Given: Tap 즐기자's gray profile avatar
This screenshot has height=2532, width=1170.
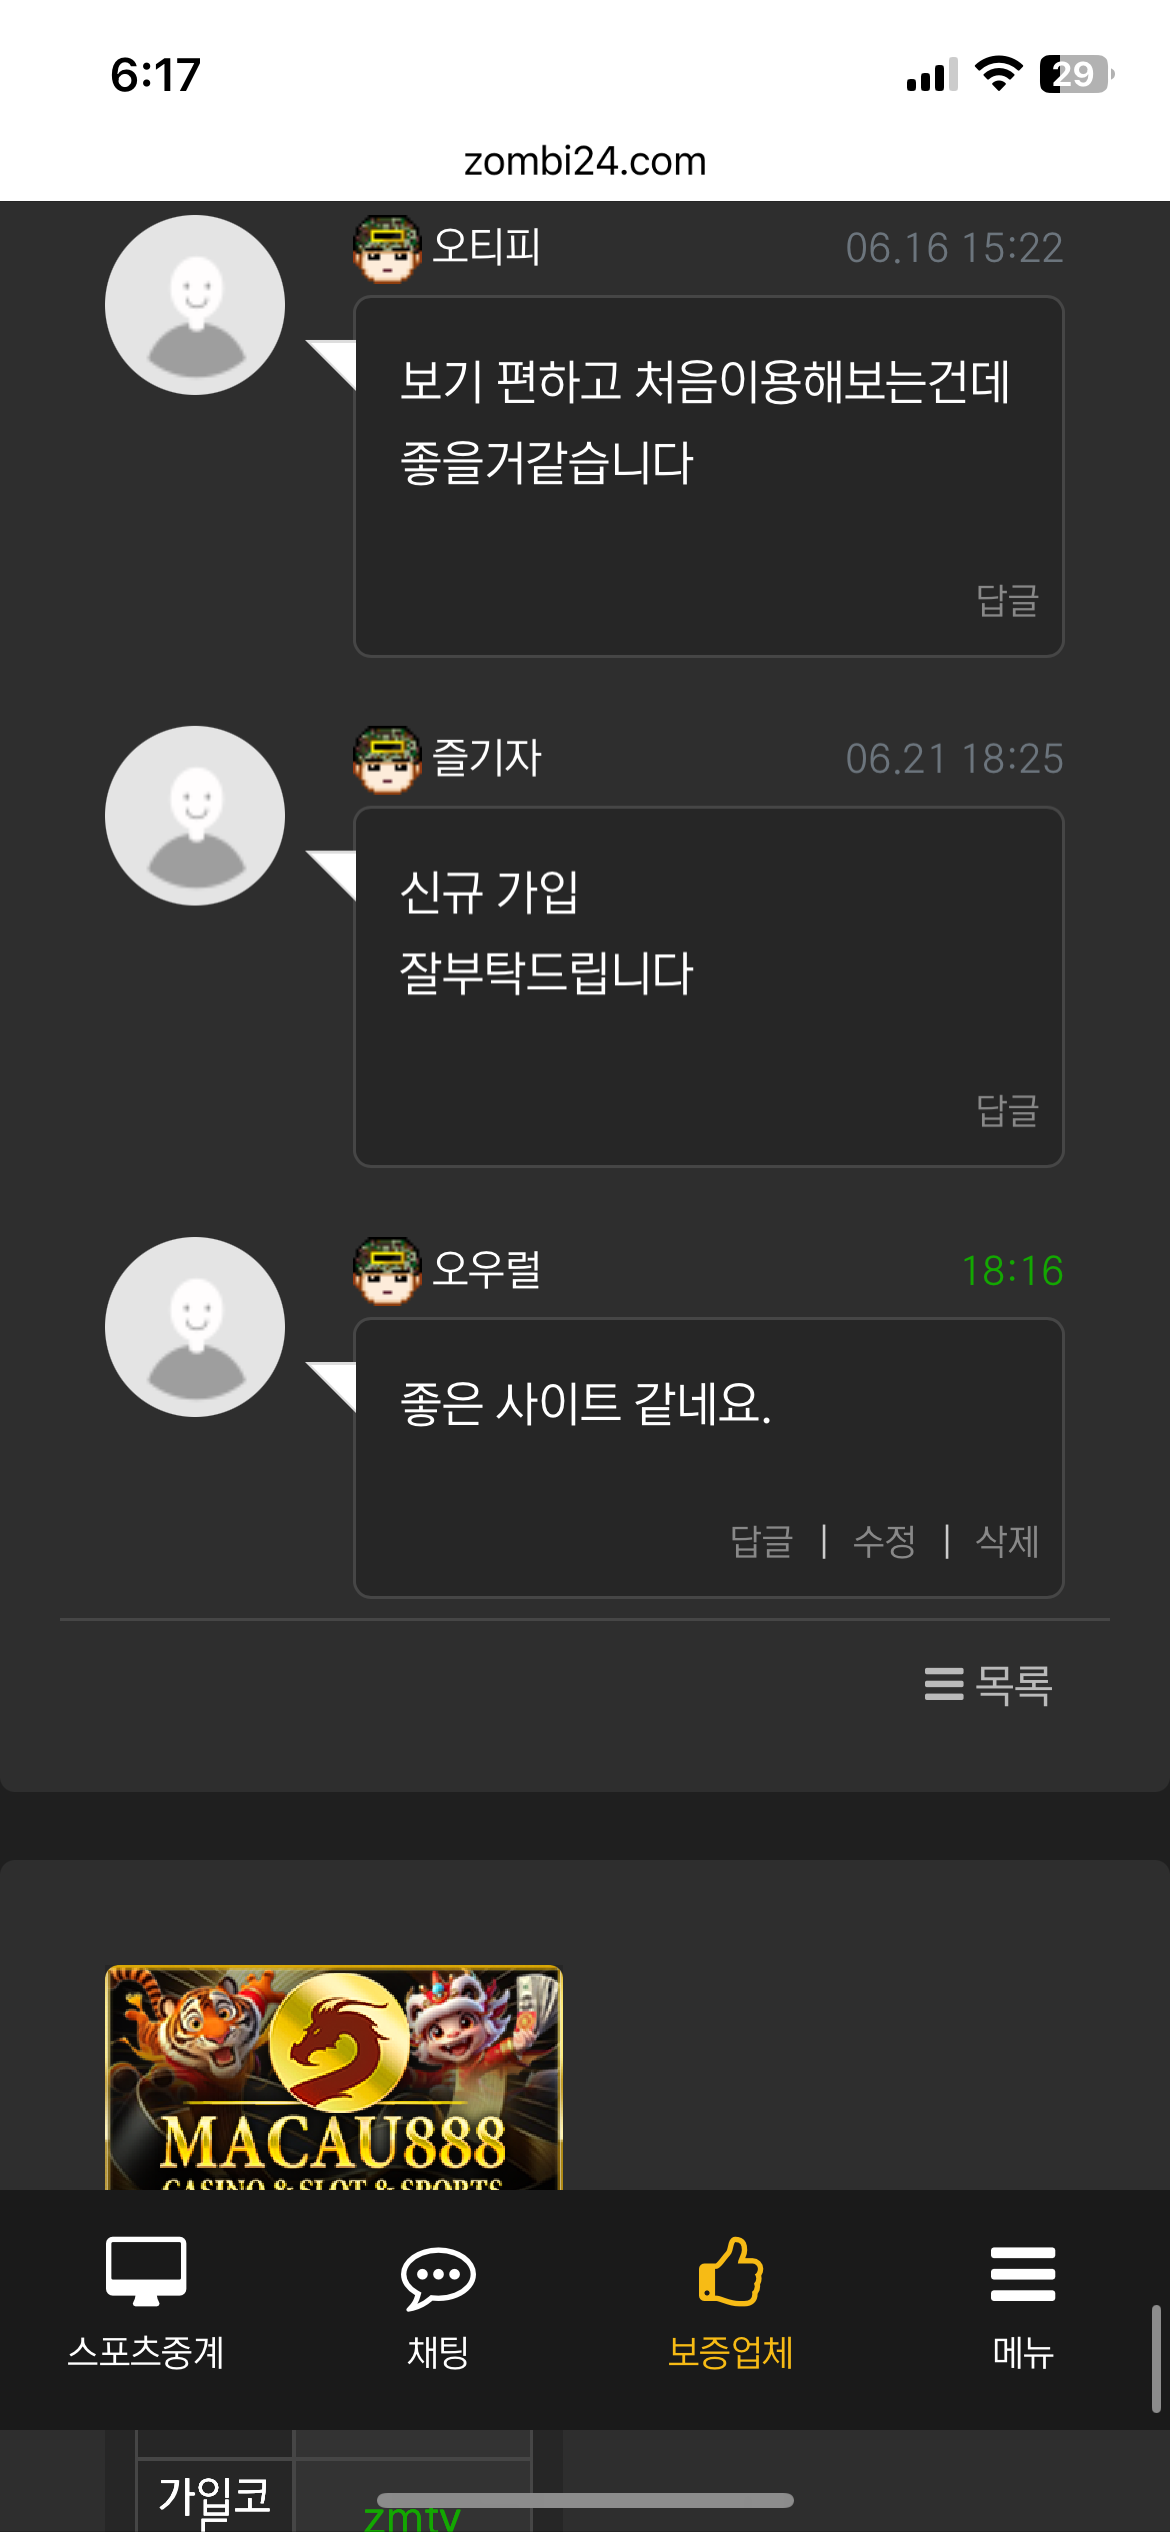Looking at the screenshot, I should (x=195, y=816).
